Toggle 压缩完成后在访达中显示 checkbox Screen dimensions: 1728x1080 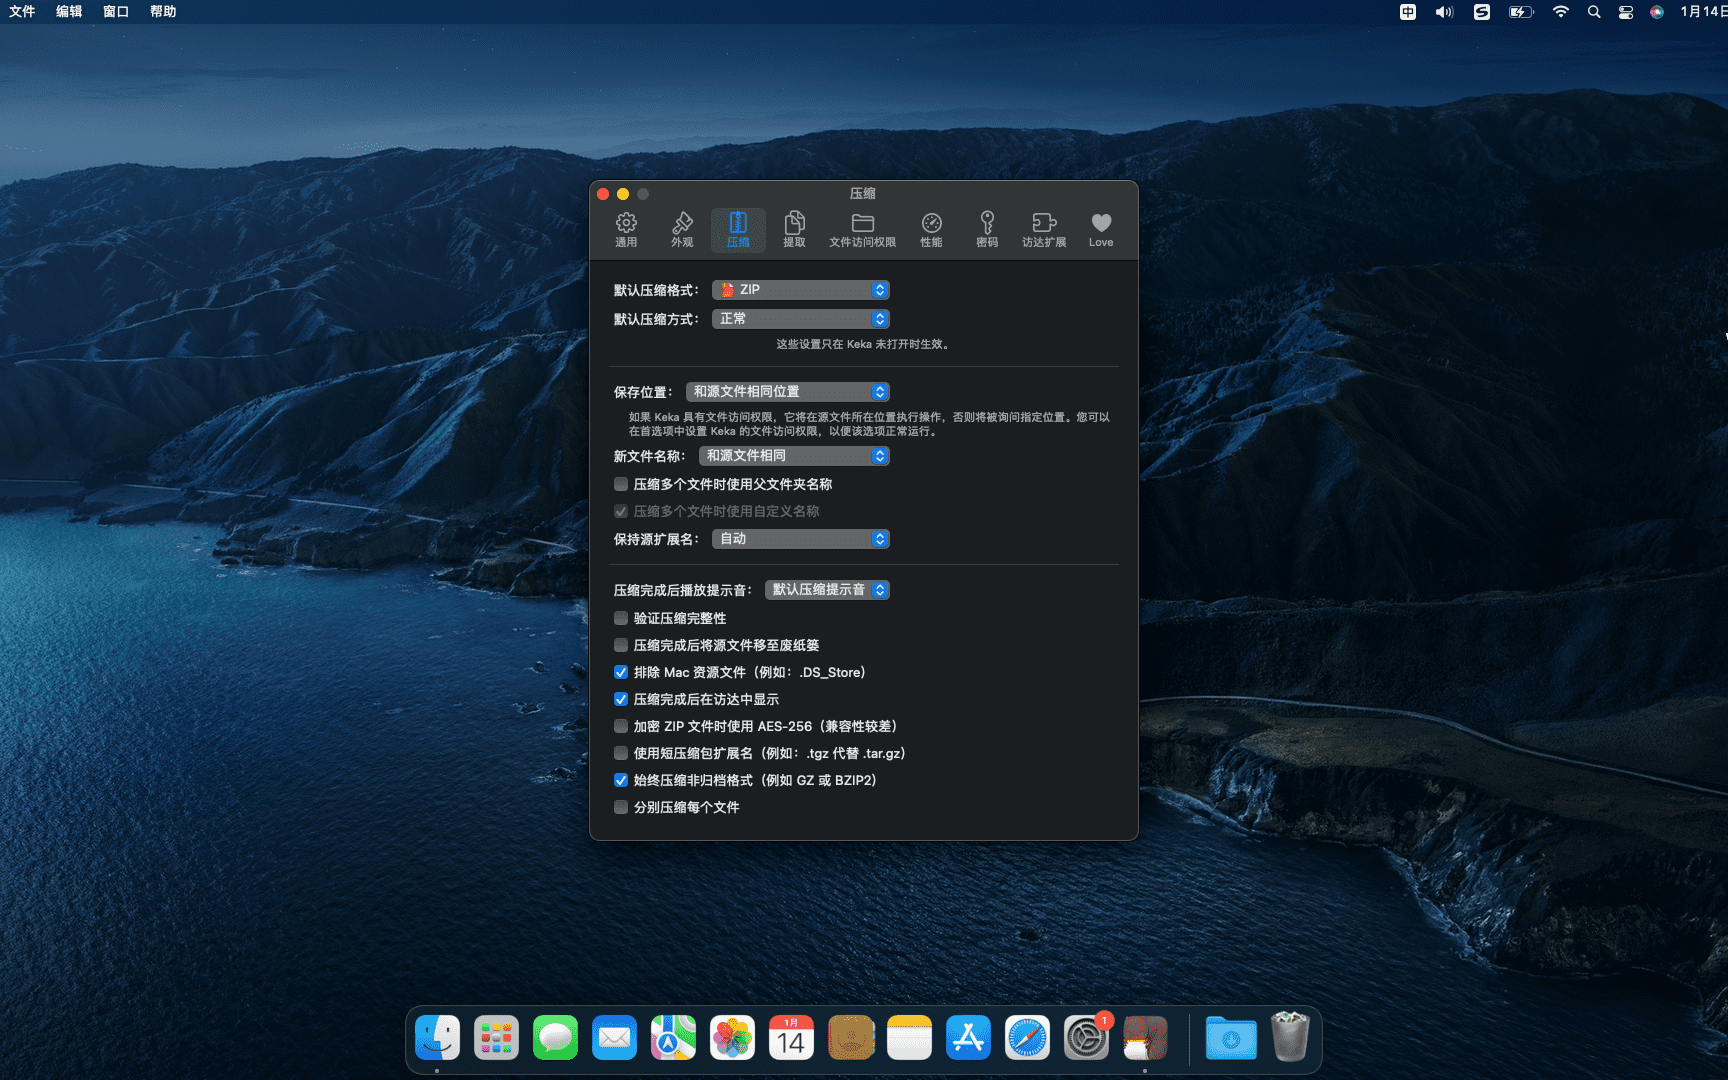click(621, 699)
